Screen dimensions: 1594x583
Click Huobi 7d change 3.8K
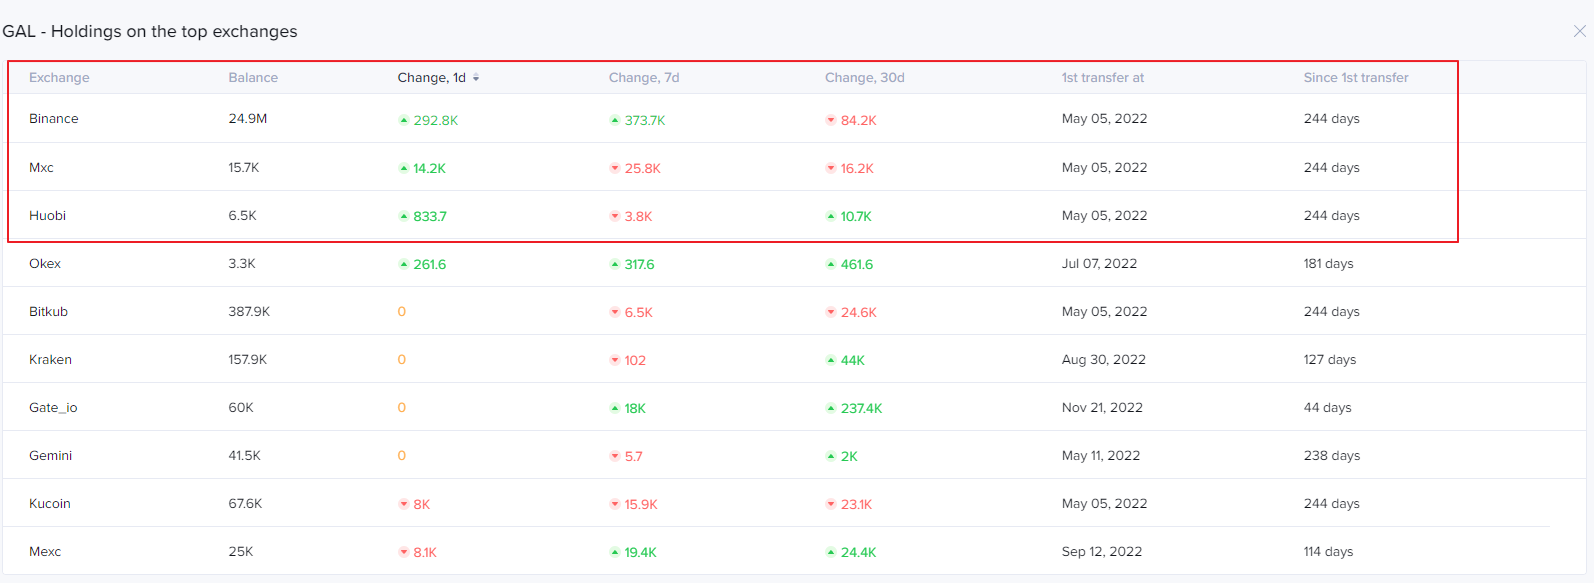pos(638,216)
